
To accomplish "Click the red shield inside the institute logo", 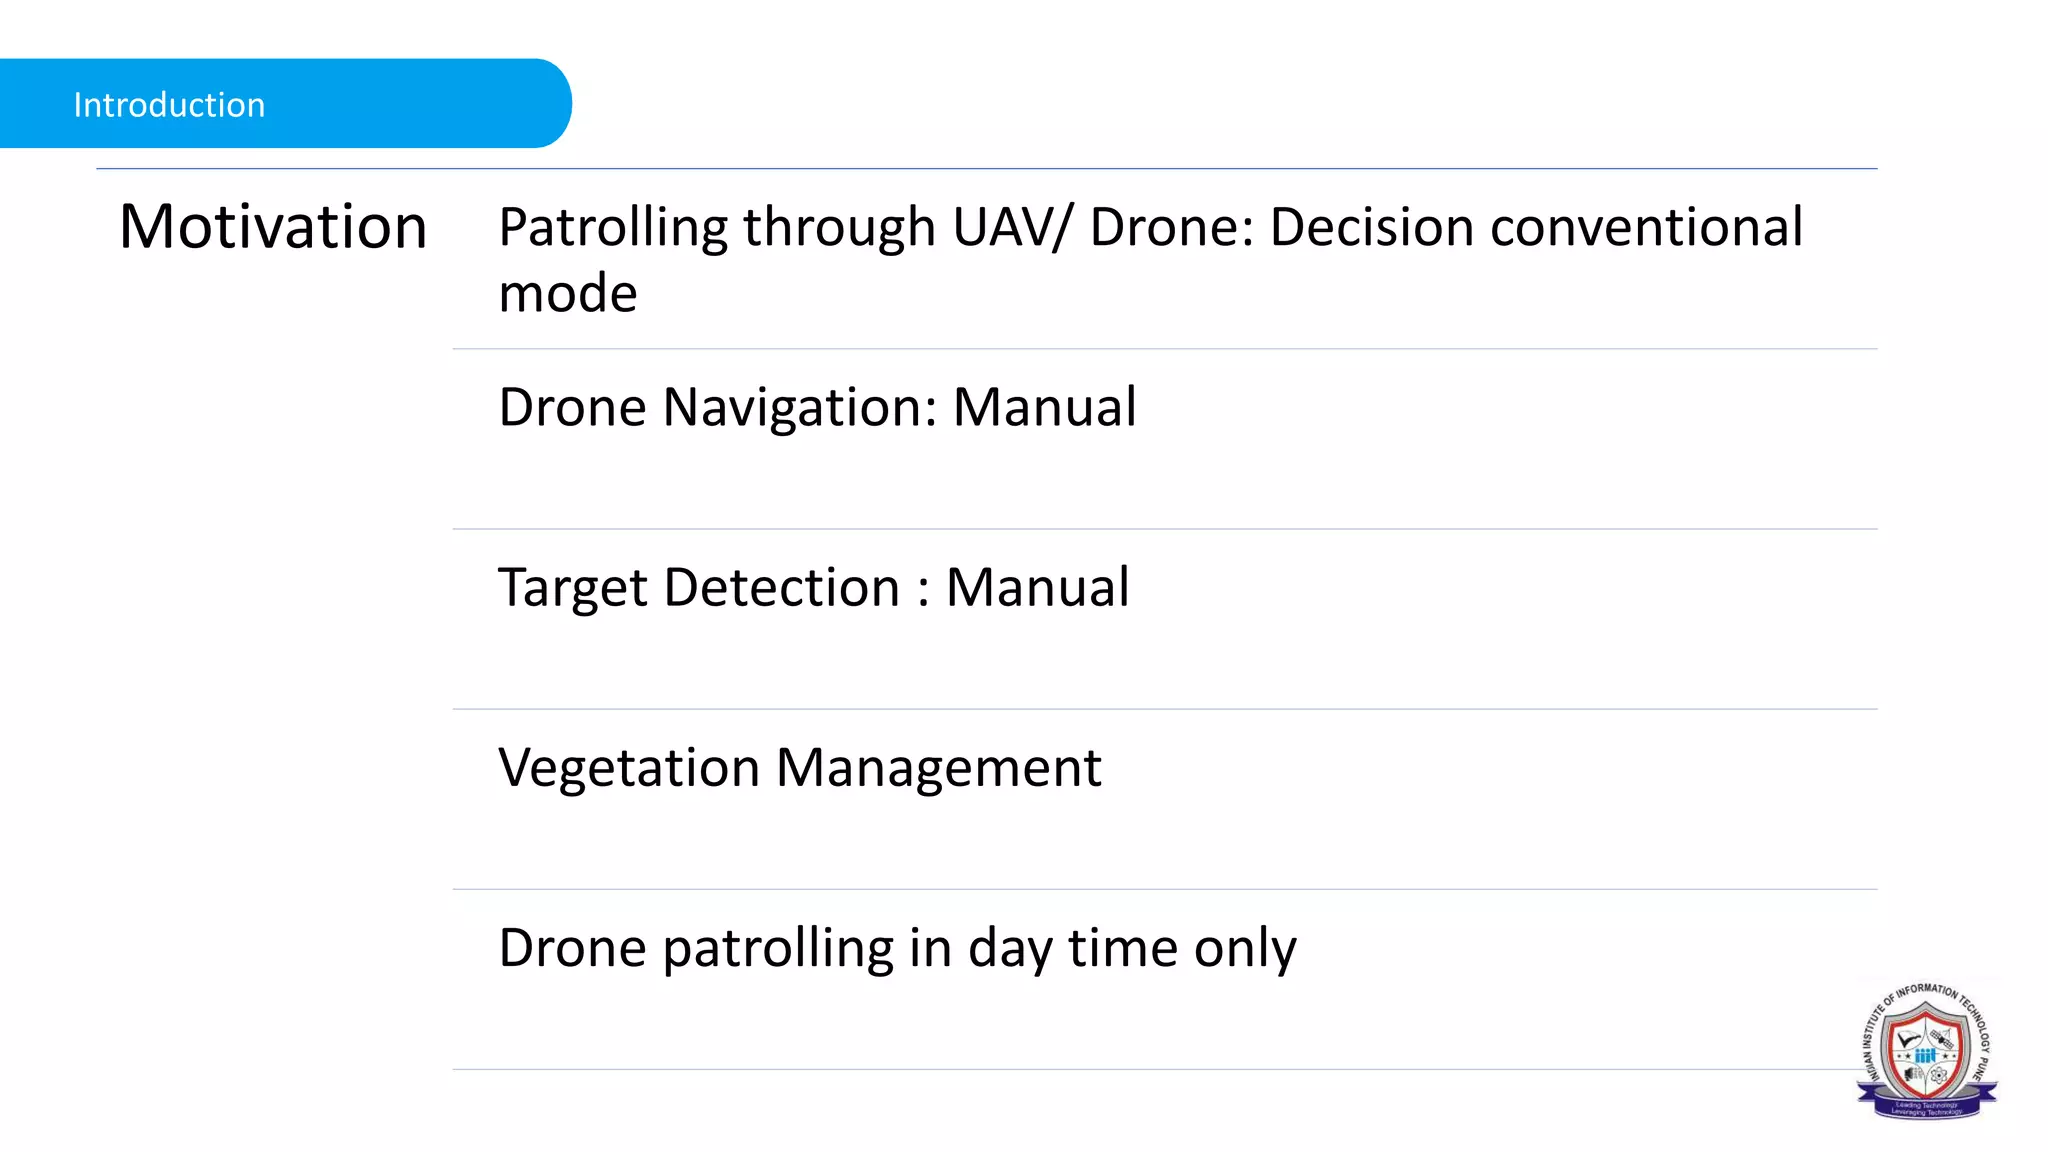I will click(x=1925, y=1048).
